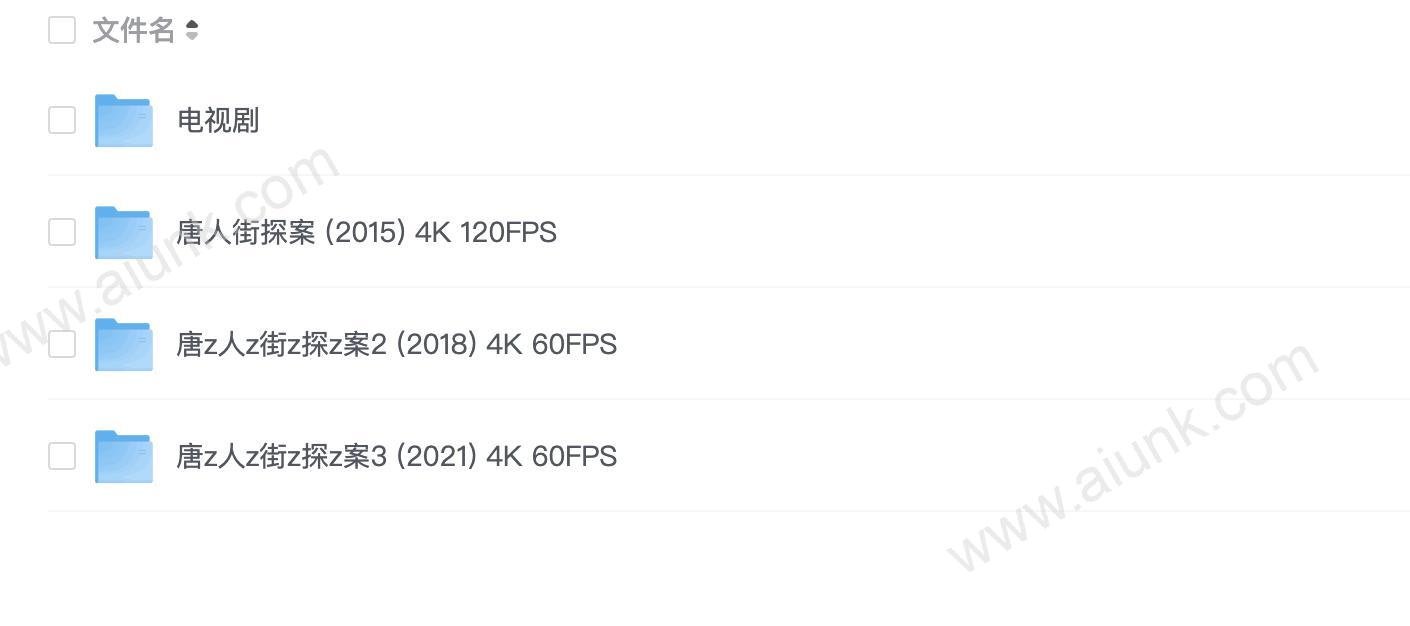Select checkbox of 唐人街探案 (2015) 4K 120FPS
This screenshot has height=626, width=1410.
tap(62, 232)
